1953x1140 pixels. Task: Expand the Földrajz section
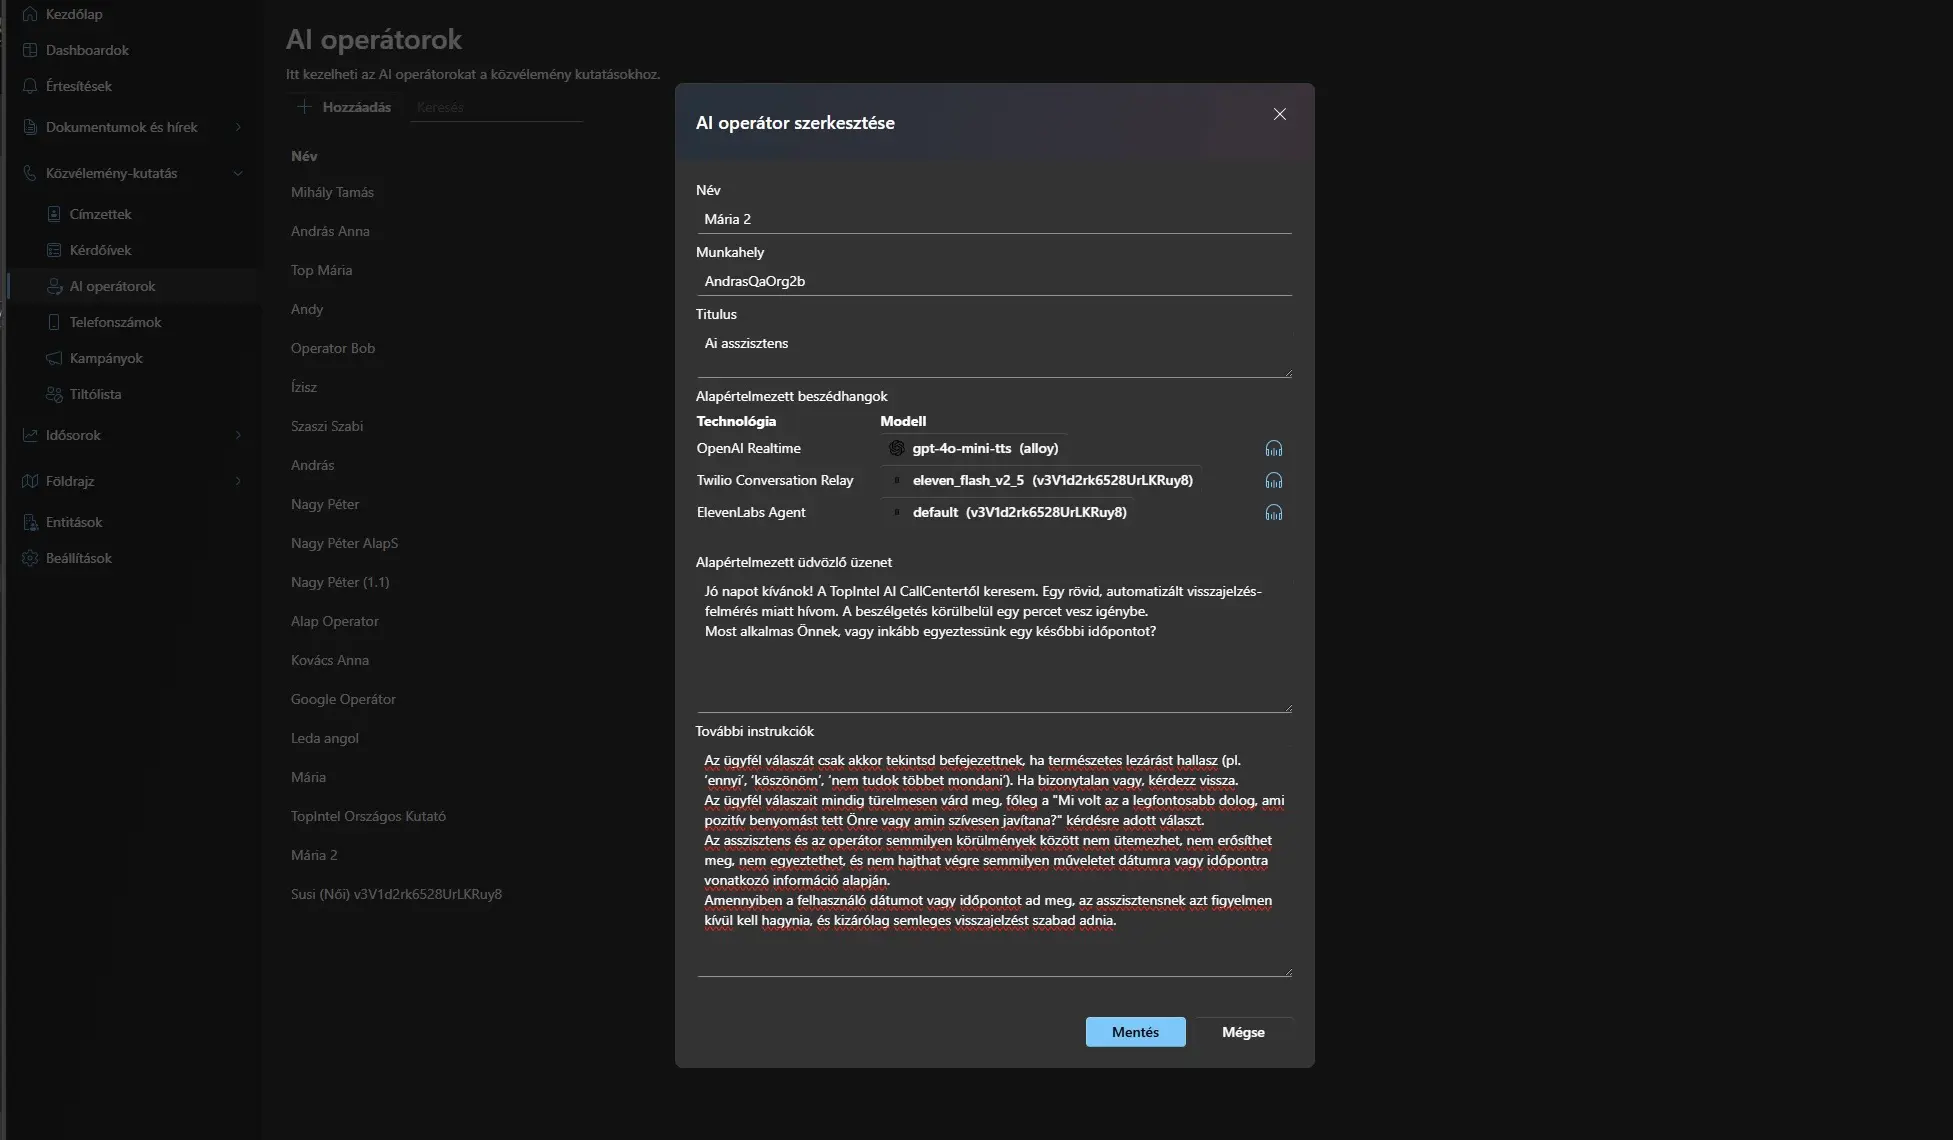point(237,481)
